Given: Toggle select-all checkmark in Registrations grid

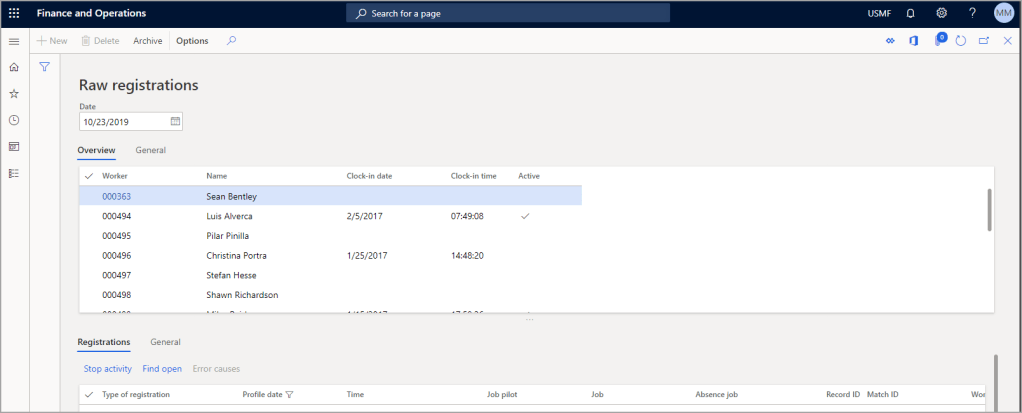Looking at the screenshot, I should coord(90,395).
